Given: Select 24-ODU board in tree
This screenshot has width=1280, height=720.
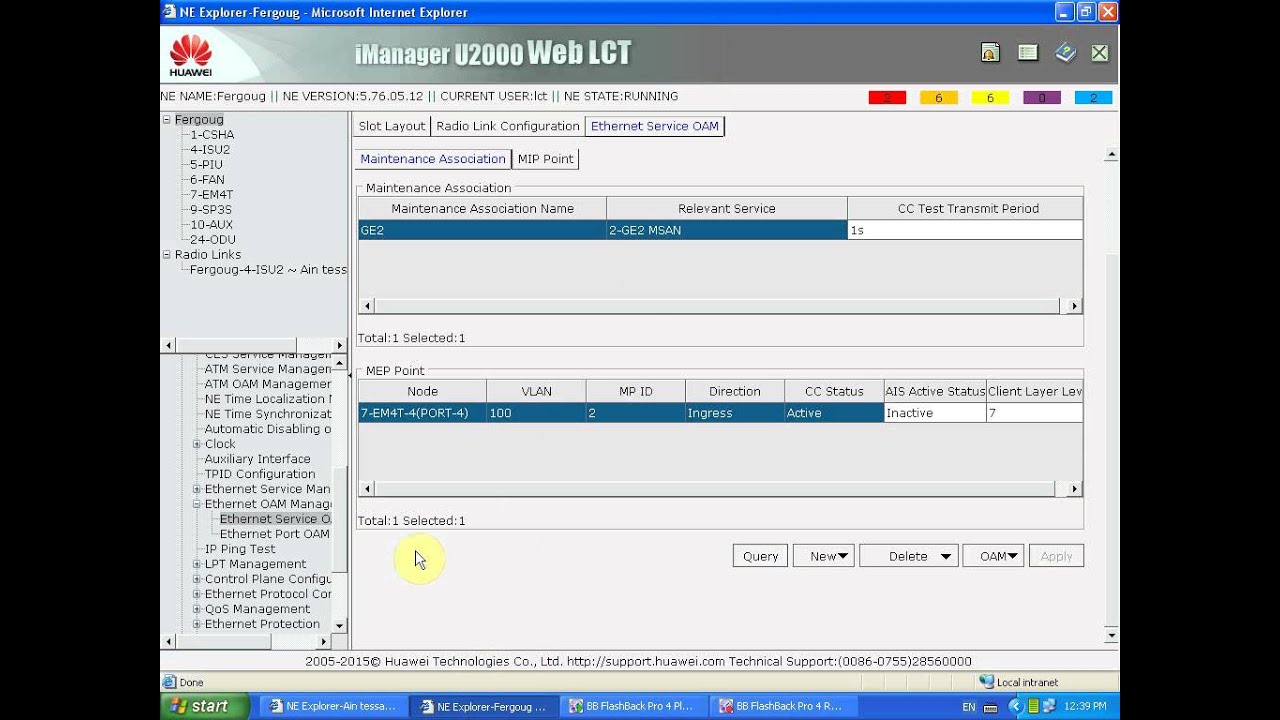Looking at the screenshot, I should coord(213,239).
